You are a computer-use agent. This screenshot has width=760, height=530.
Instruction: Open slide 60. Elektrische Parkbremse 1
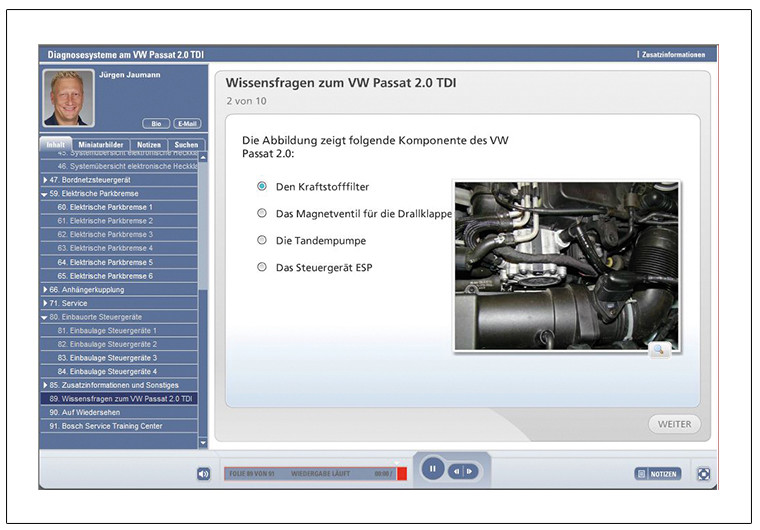coord(119,207)
